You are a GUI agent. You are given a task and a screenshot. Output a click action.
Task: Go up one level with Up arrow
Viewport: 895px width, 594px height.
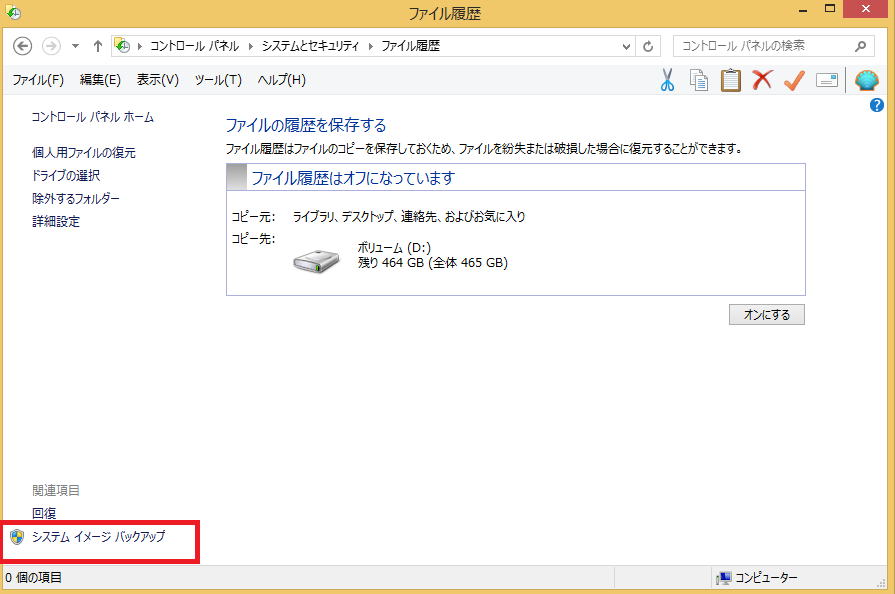tap(98, 46)
